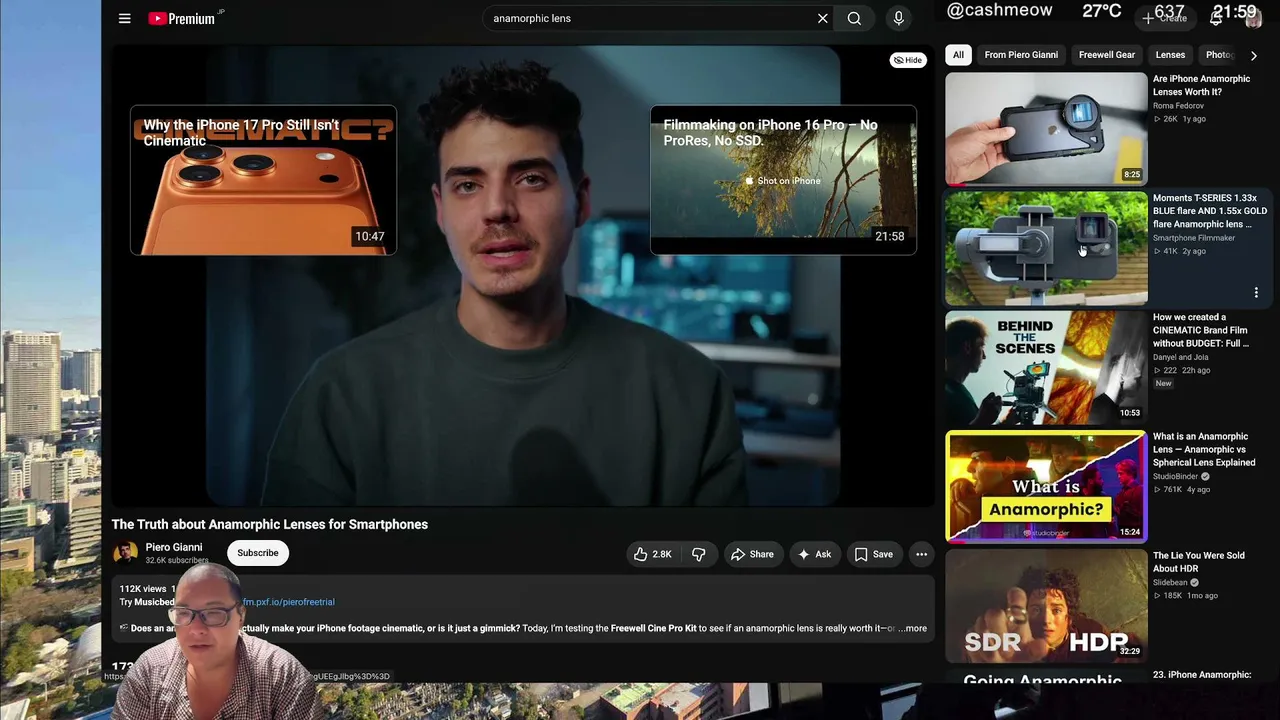Like the video with thumbs up
The width and height of the screenshot is (1280, 720).
tap(652, 554)
